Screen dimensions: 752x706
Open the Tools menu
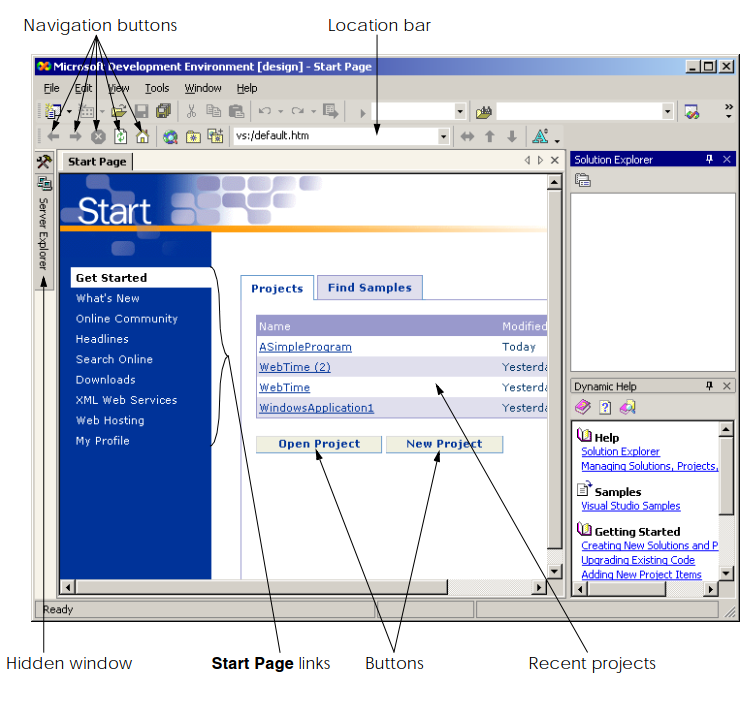coord(157,88)
